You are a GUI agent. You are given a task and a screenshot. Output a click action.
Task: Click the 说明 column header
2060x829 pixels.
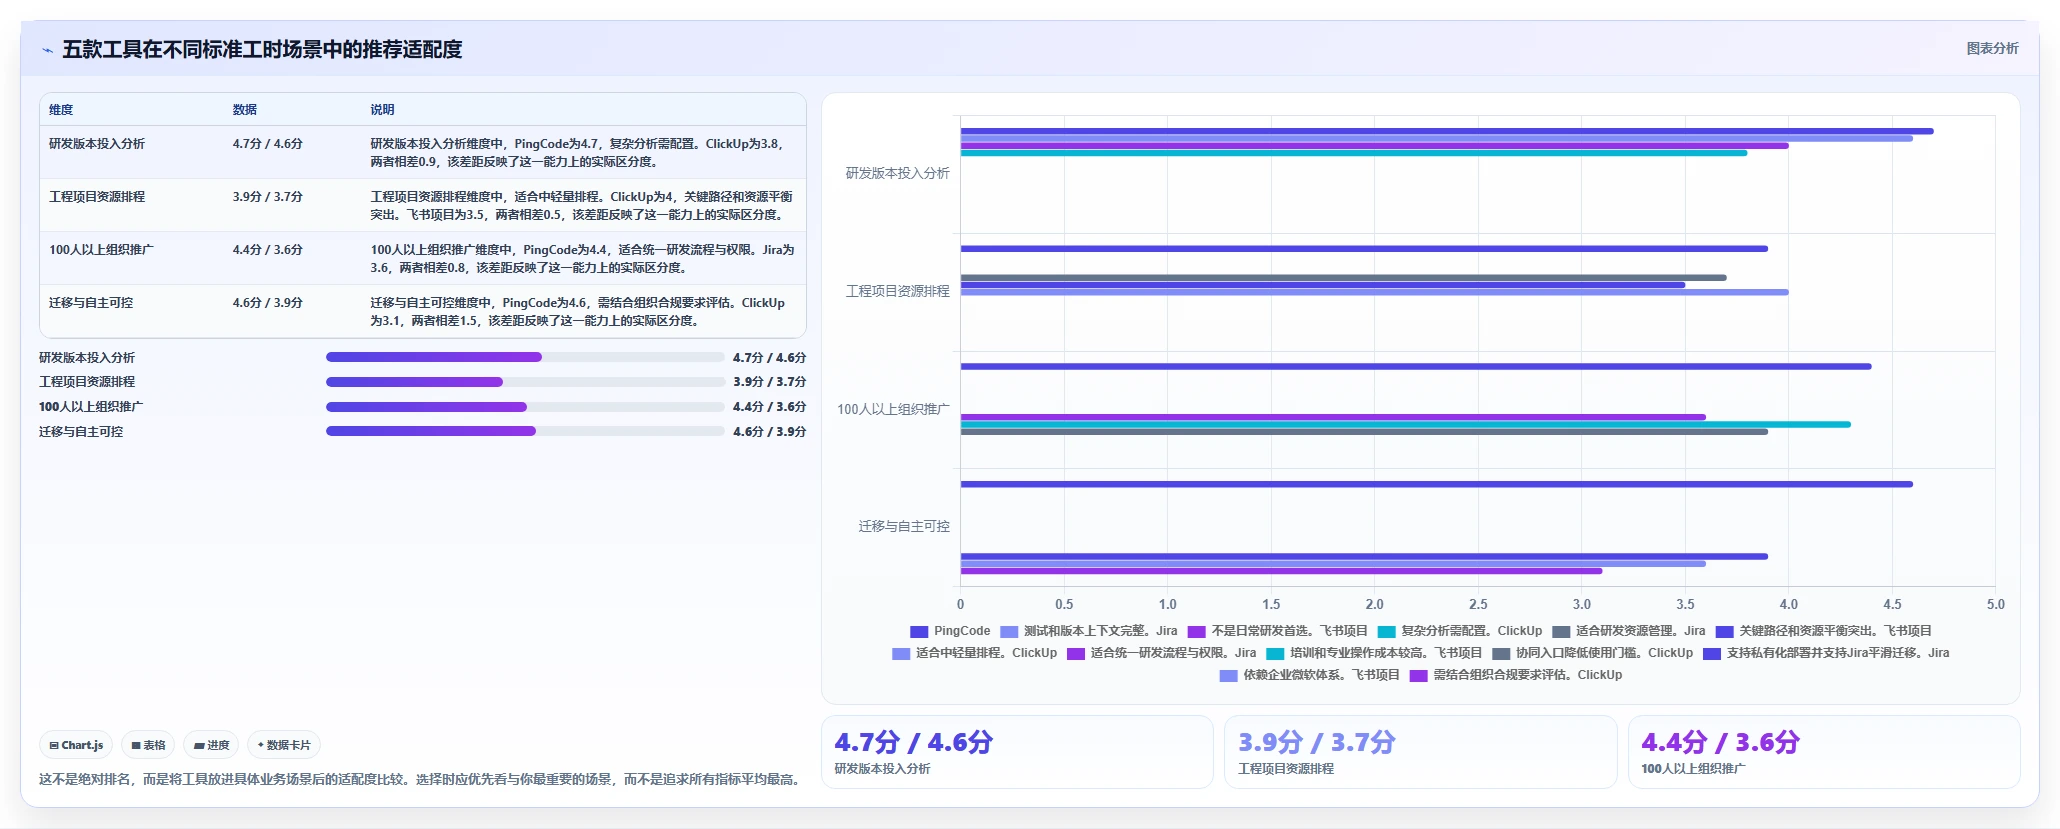tap(382, 110)
